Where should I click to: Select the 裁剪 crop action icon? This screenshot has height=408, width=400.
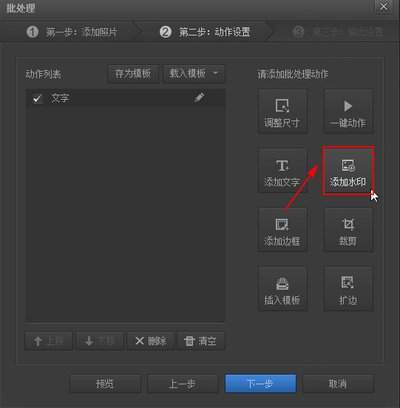[x=348, y=224]
